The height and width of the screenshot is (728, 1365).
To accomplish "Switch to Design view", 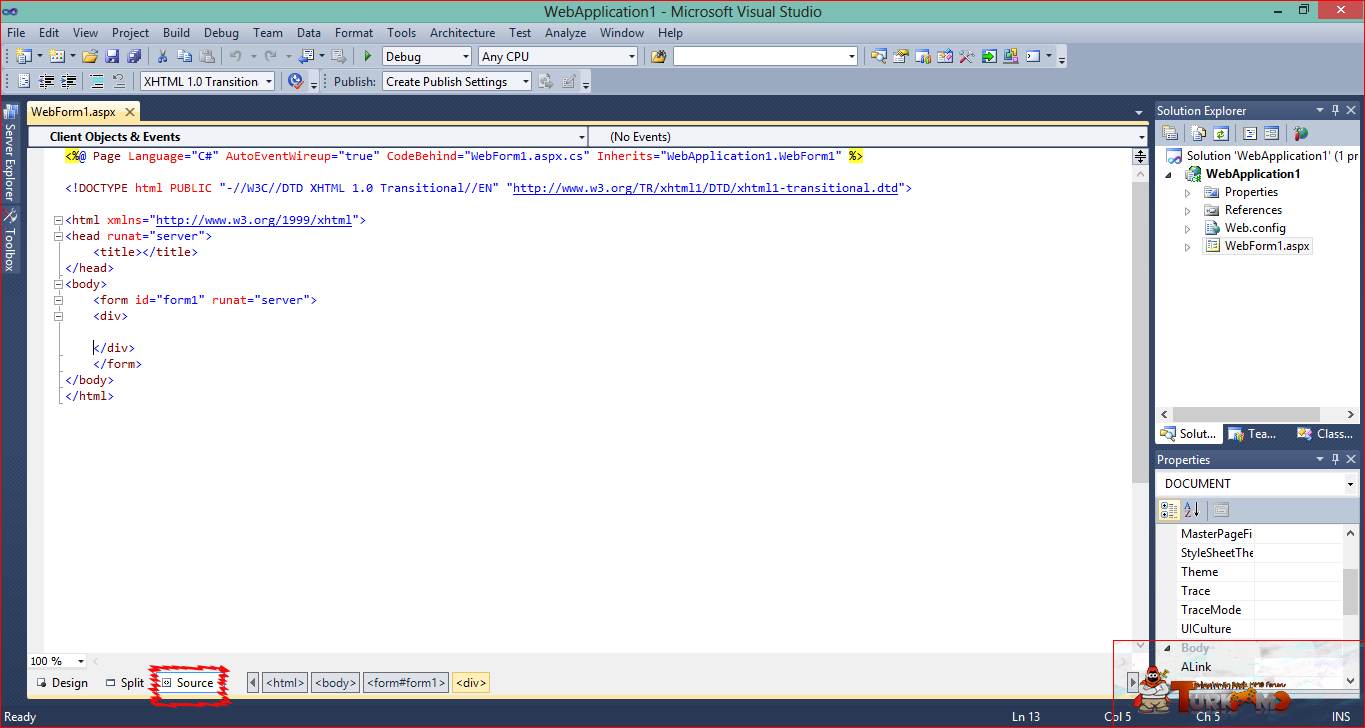I will click(62, 683).
